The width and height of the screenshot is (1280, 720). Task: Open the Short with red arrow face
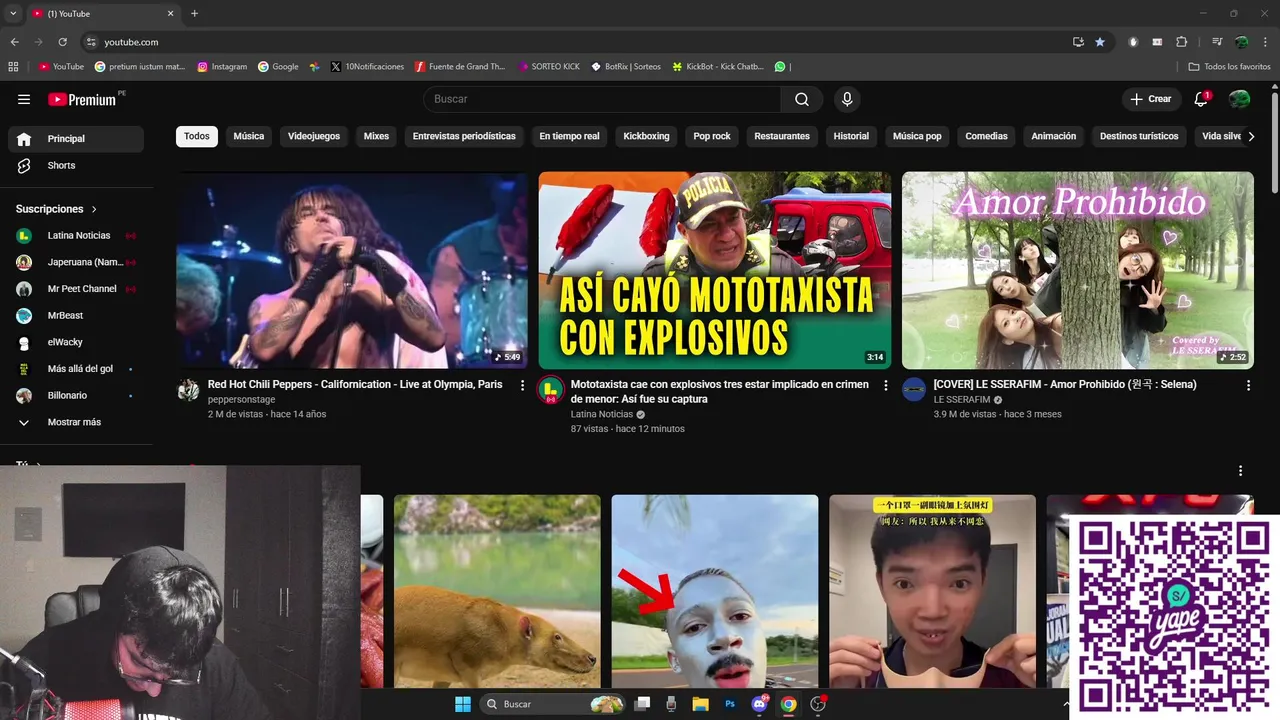point(715,591)
